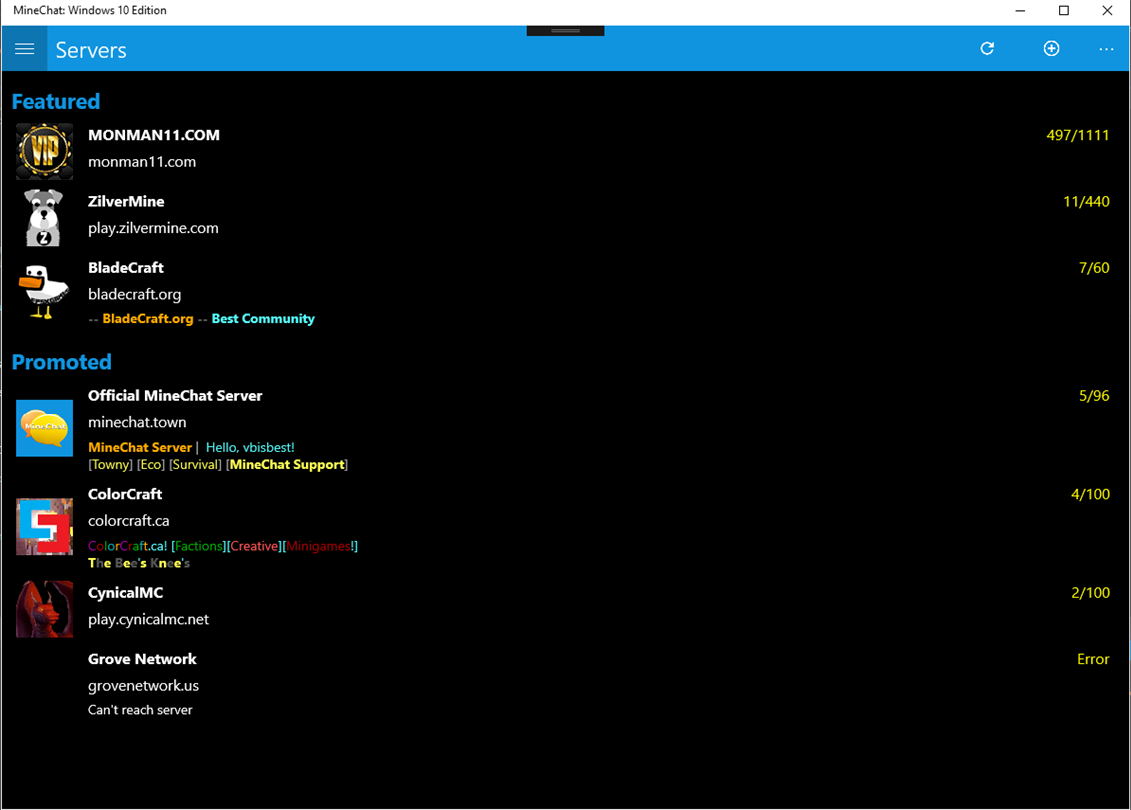Open the hamburger navigation menu
This screenshot has height=810, width=1131.
pos(25,48)
